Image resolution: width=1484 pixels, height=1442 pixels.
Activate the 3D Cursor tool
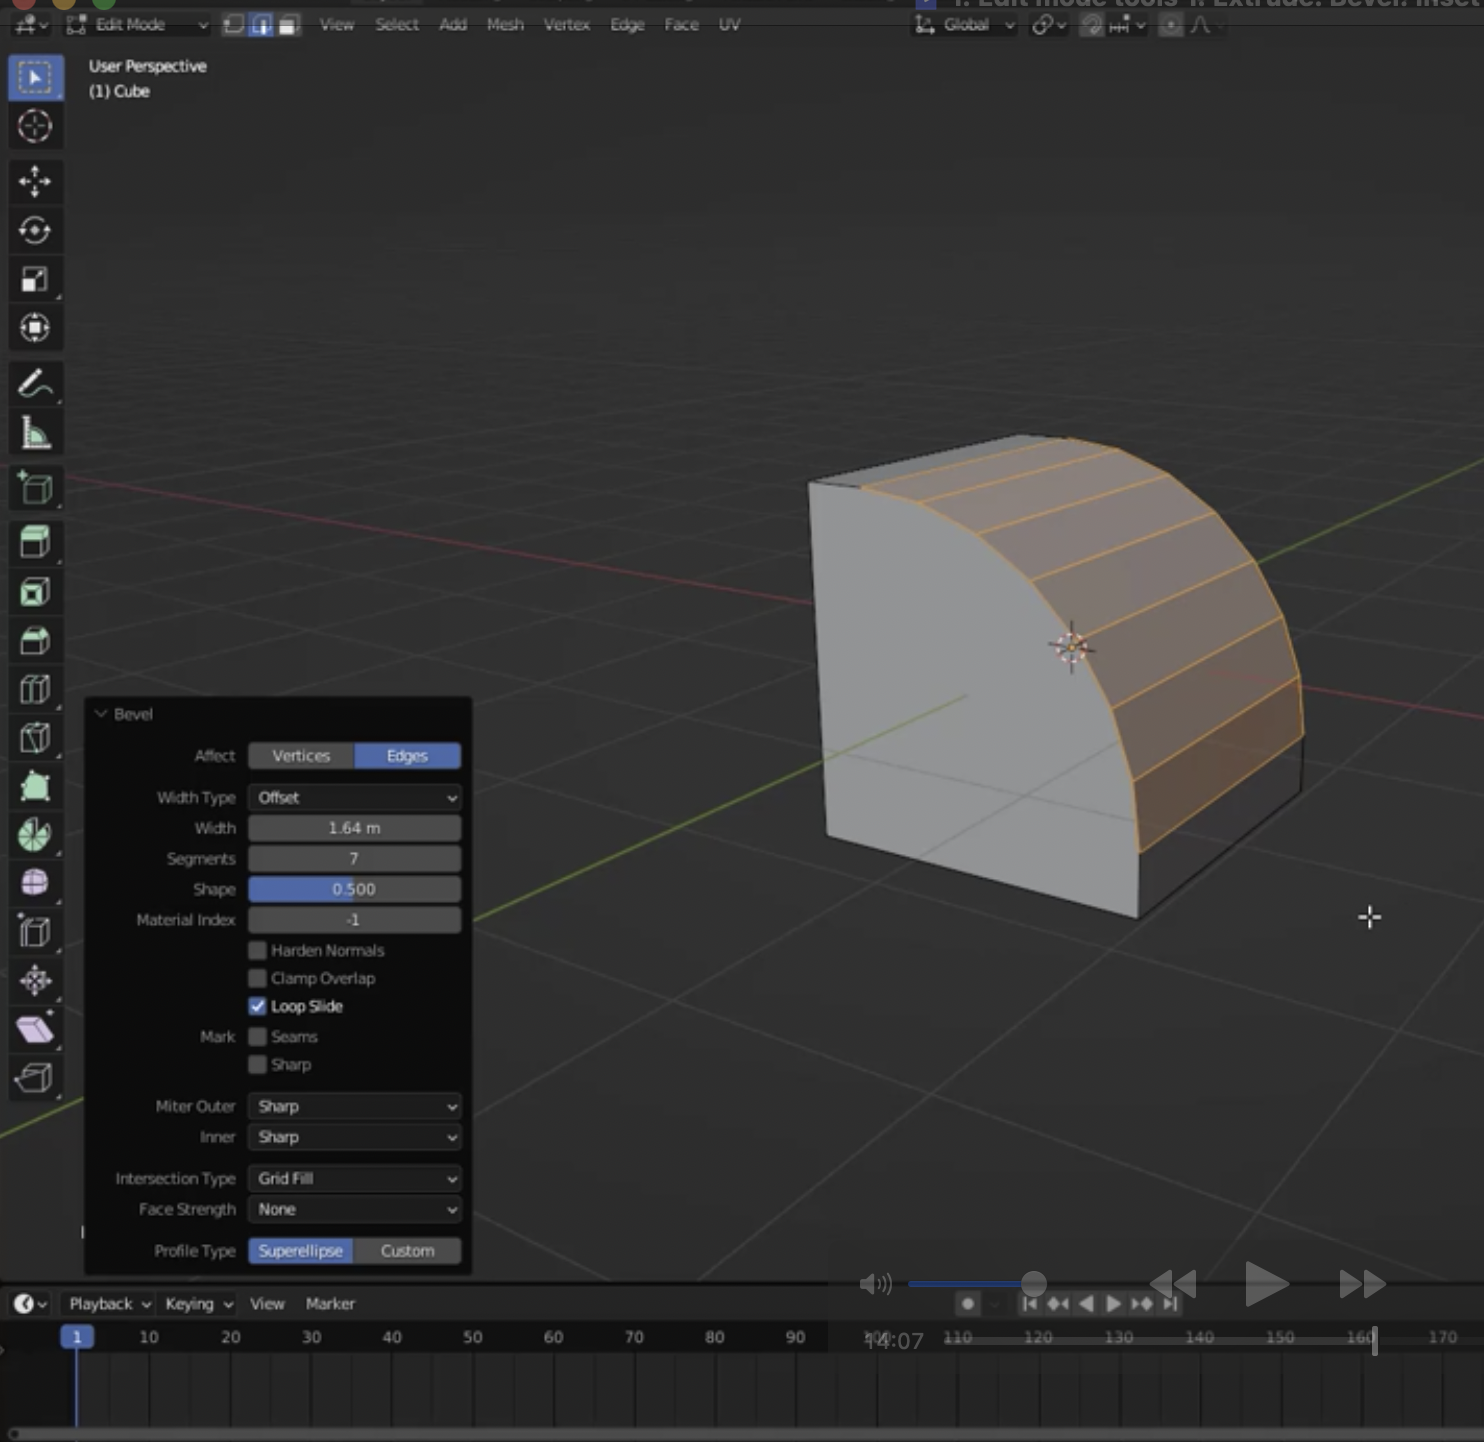(x=35, y=126)
